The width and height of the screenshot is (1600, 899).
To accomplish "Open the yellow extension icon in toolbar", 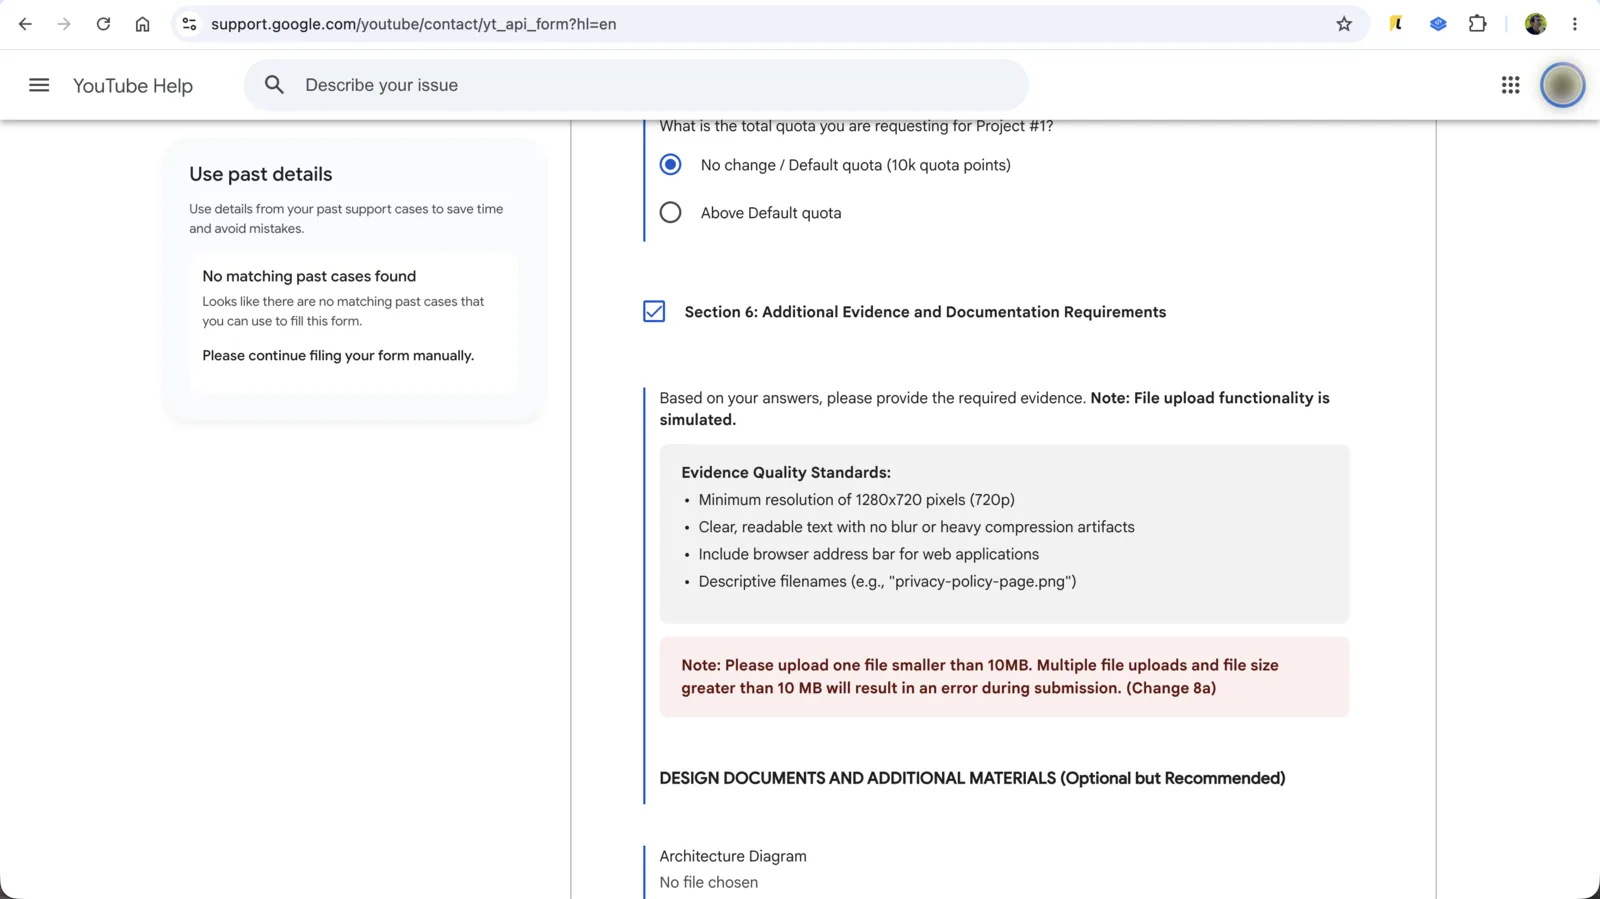I will [x=1396, y=24].
